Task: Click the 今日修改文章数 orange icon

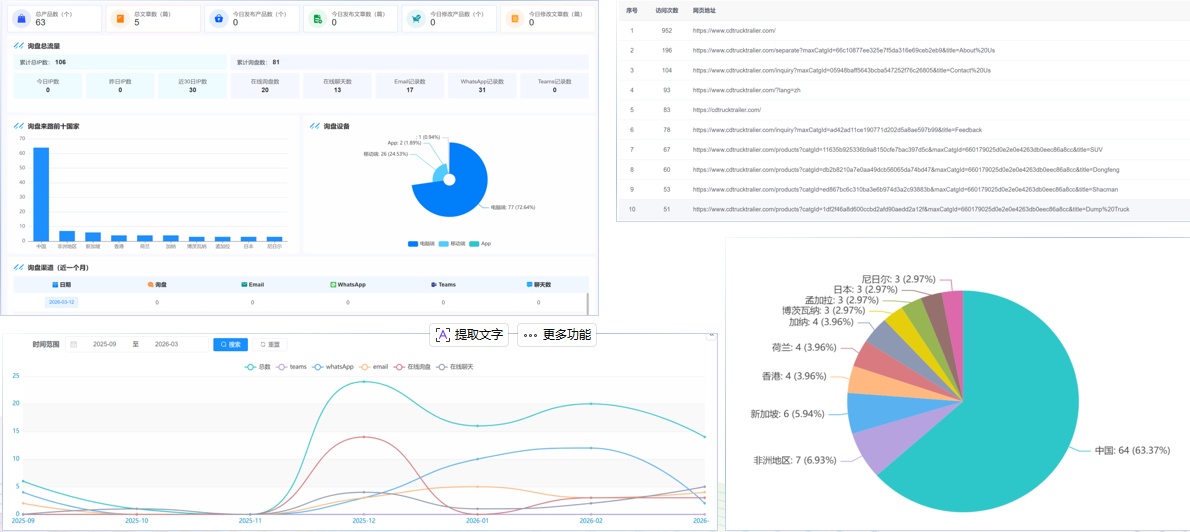Action: [515, 18]
